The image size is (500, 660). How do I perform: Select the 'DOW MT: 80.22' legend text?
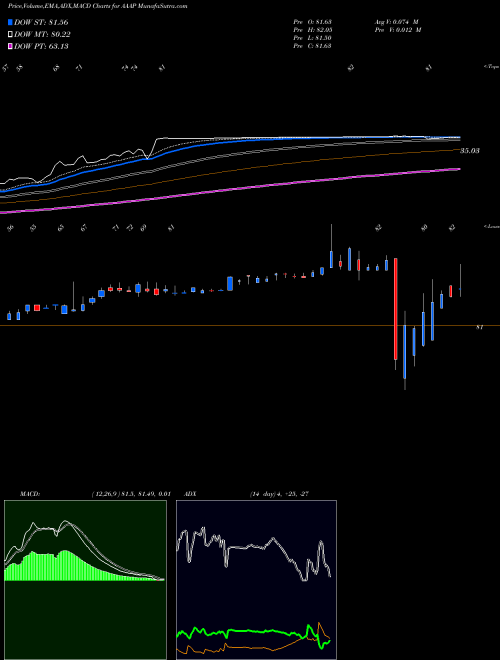[42, 35]
